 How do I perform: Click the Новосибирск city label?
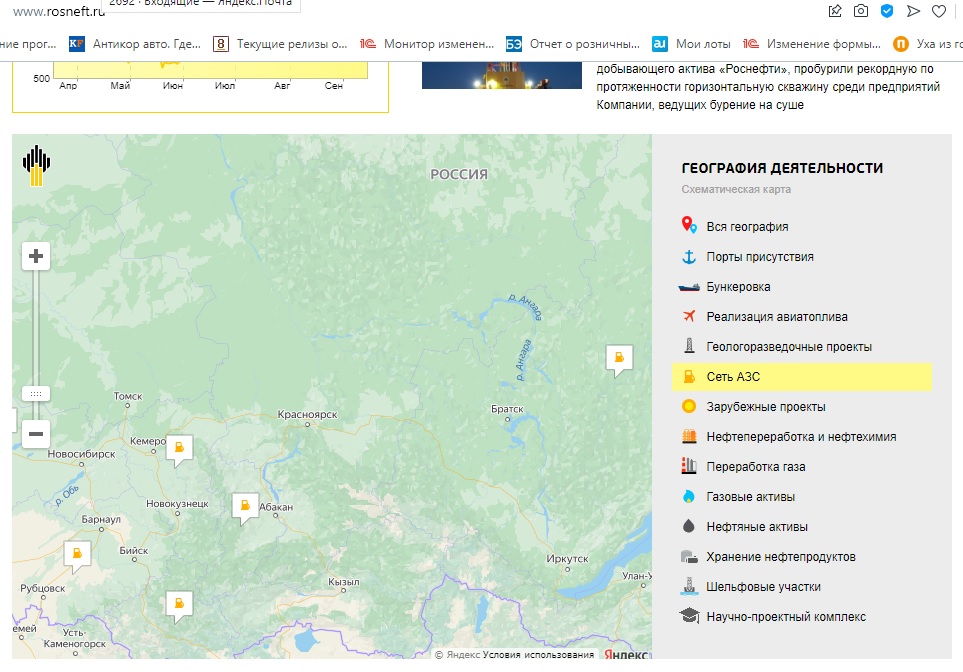82,454
